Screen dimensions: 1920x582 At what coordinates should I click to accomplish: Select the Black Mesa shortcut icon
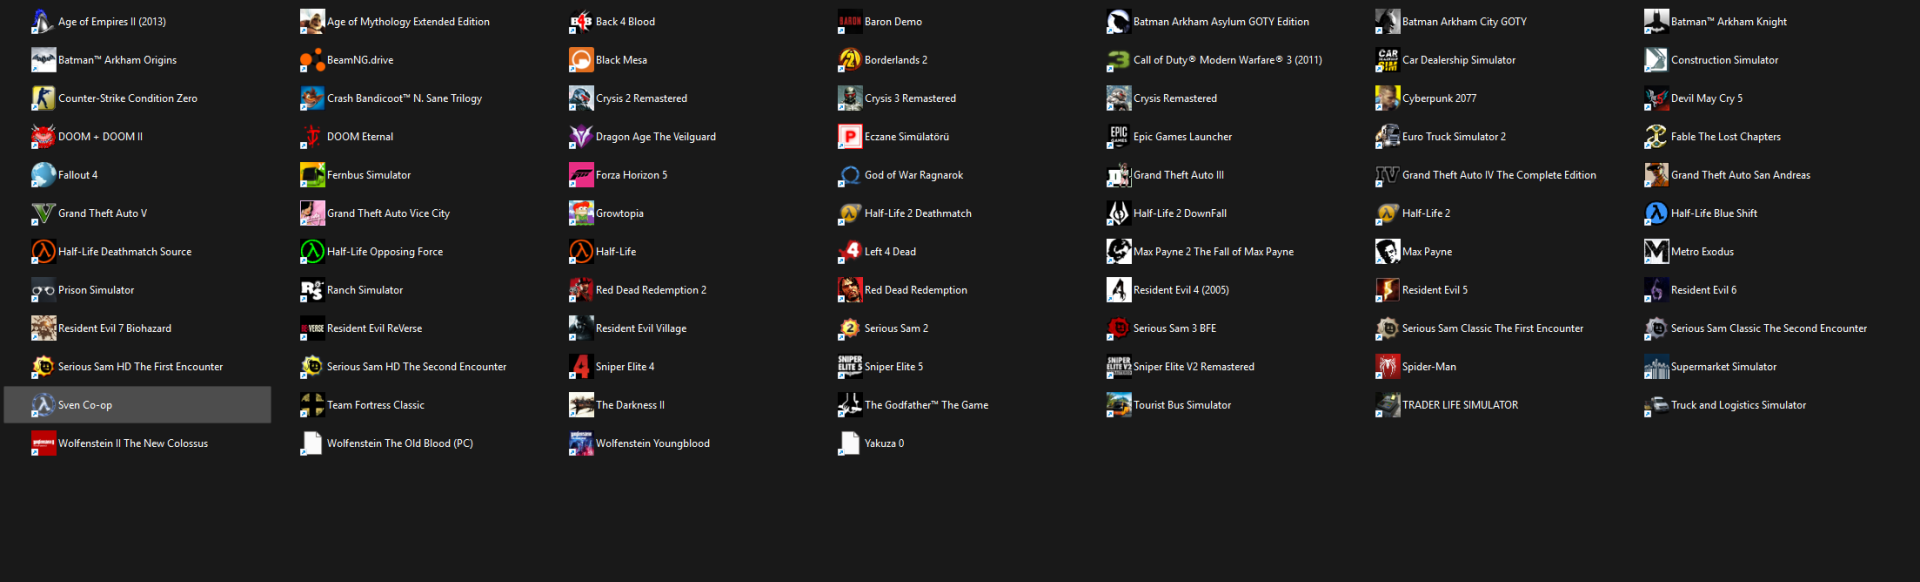coord(581,60)
